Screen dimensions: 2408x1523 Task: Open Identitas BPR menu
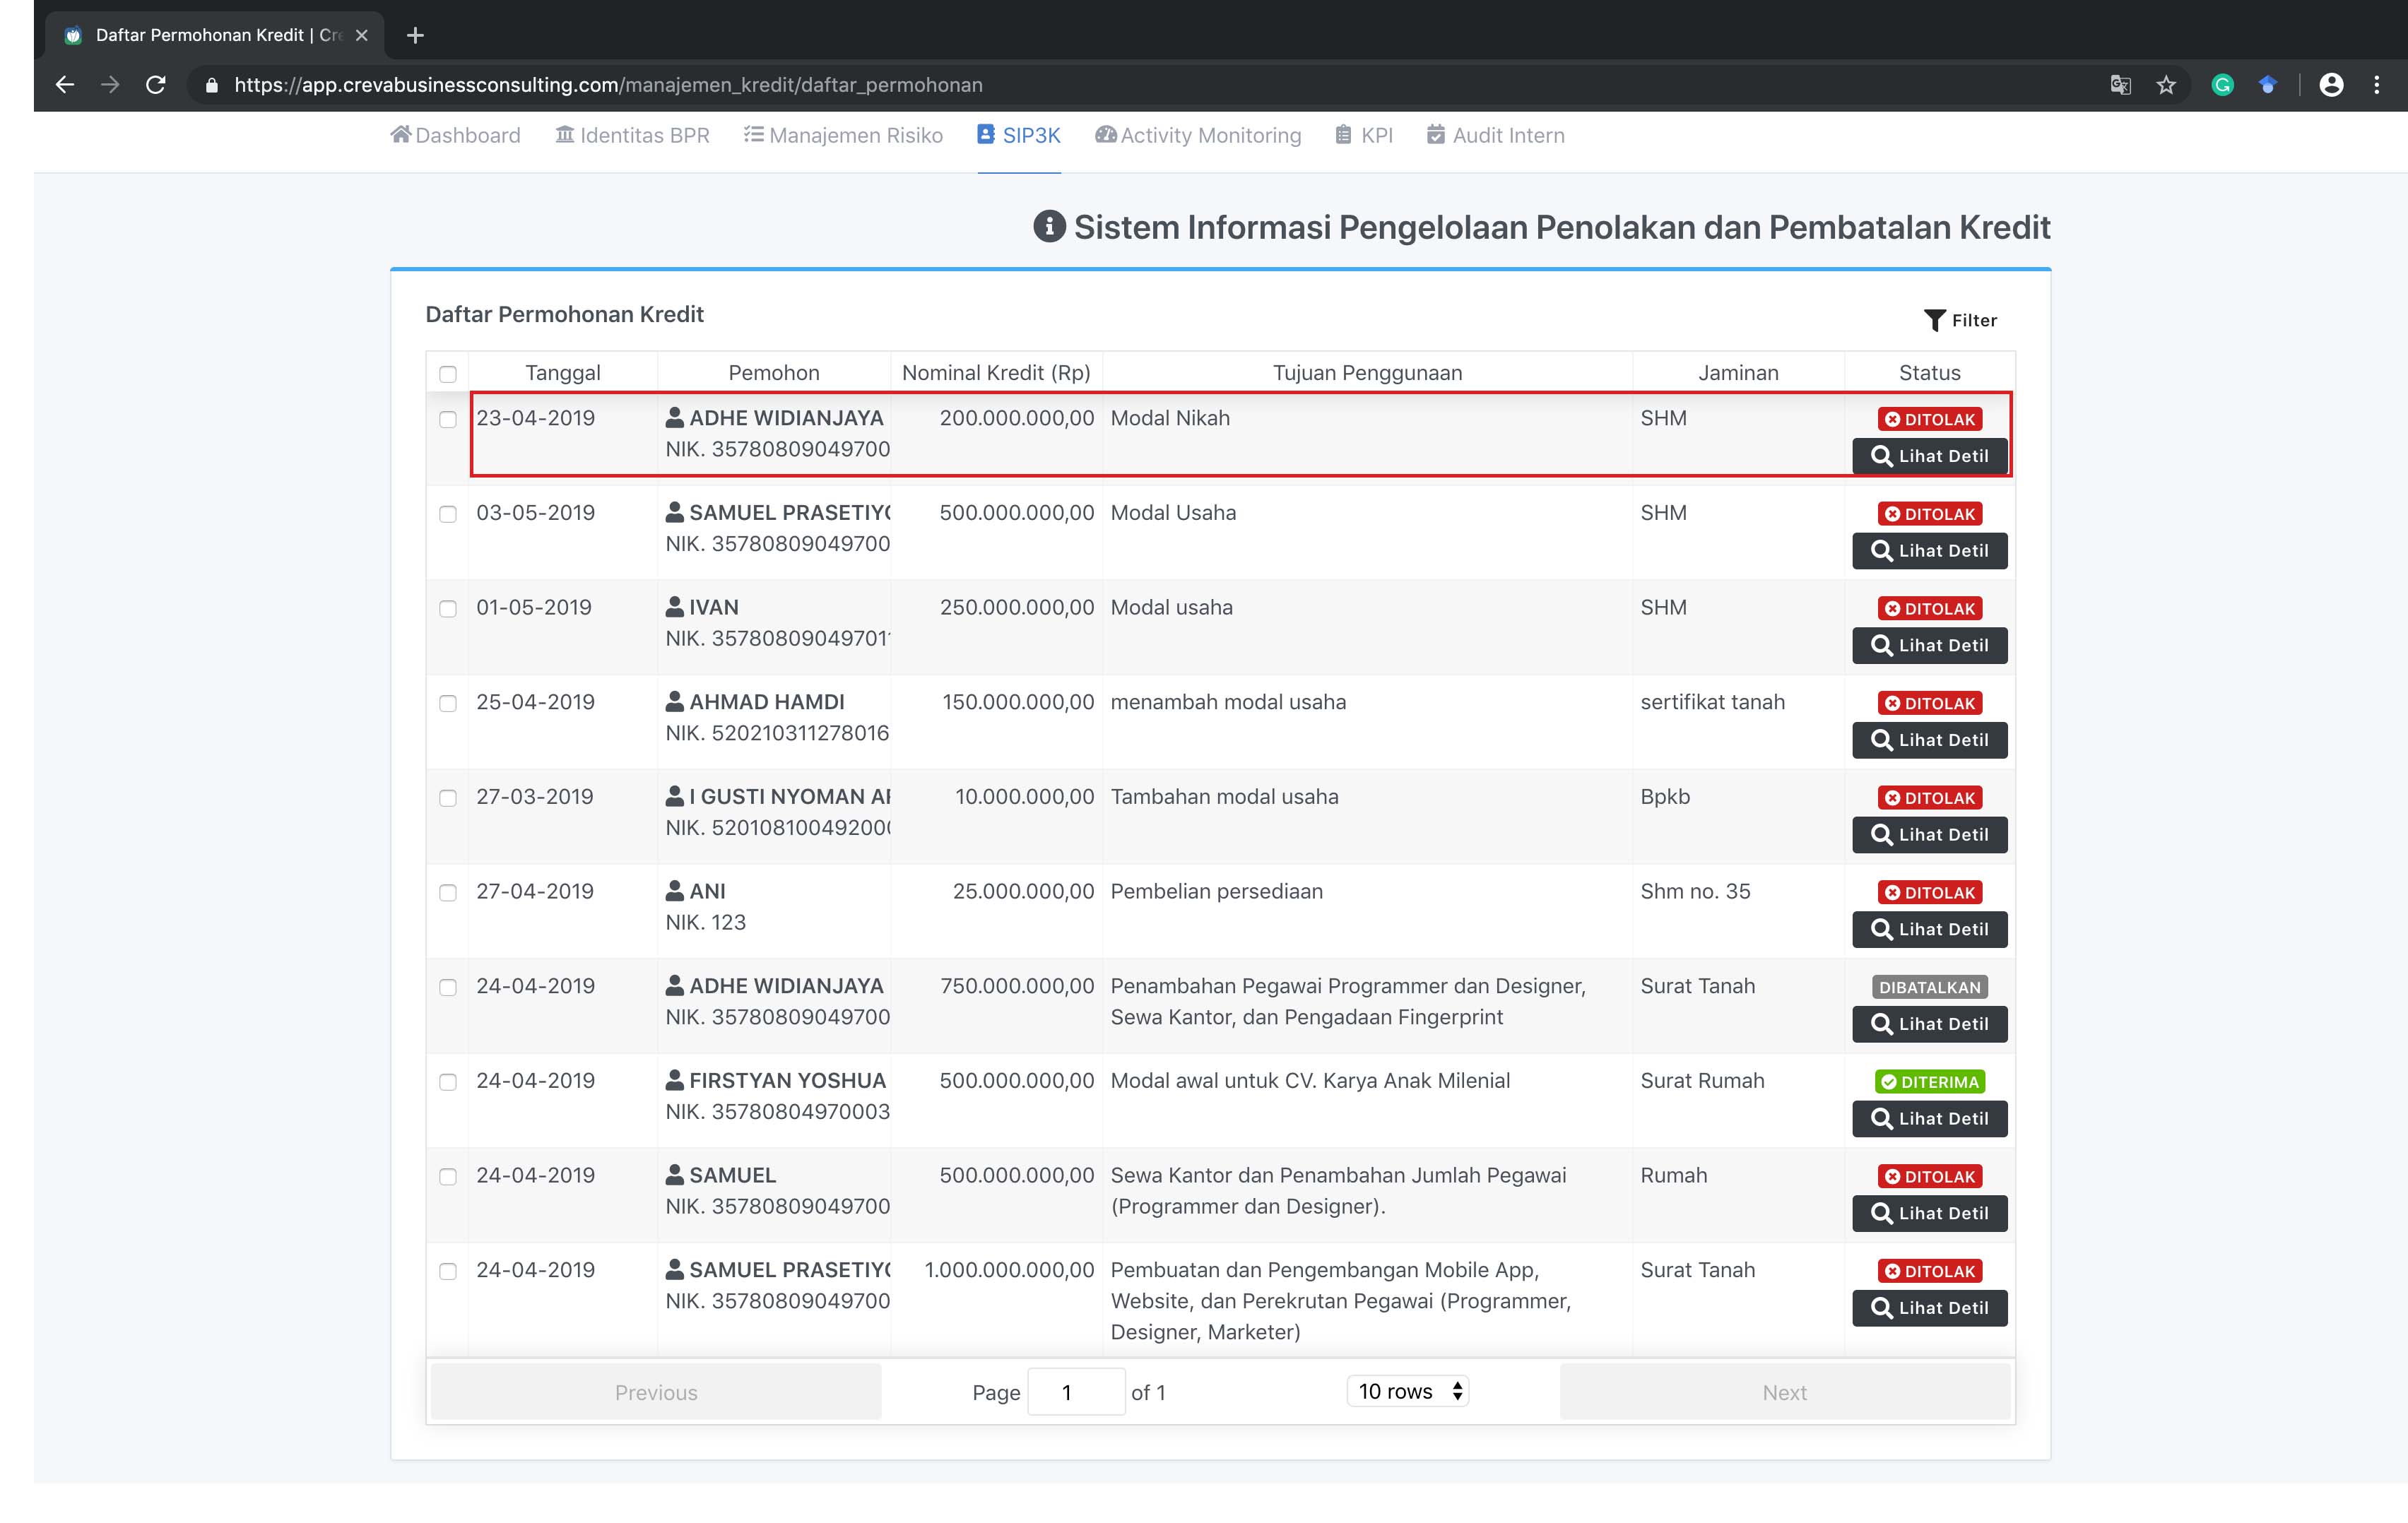click(632, 135)
